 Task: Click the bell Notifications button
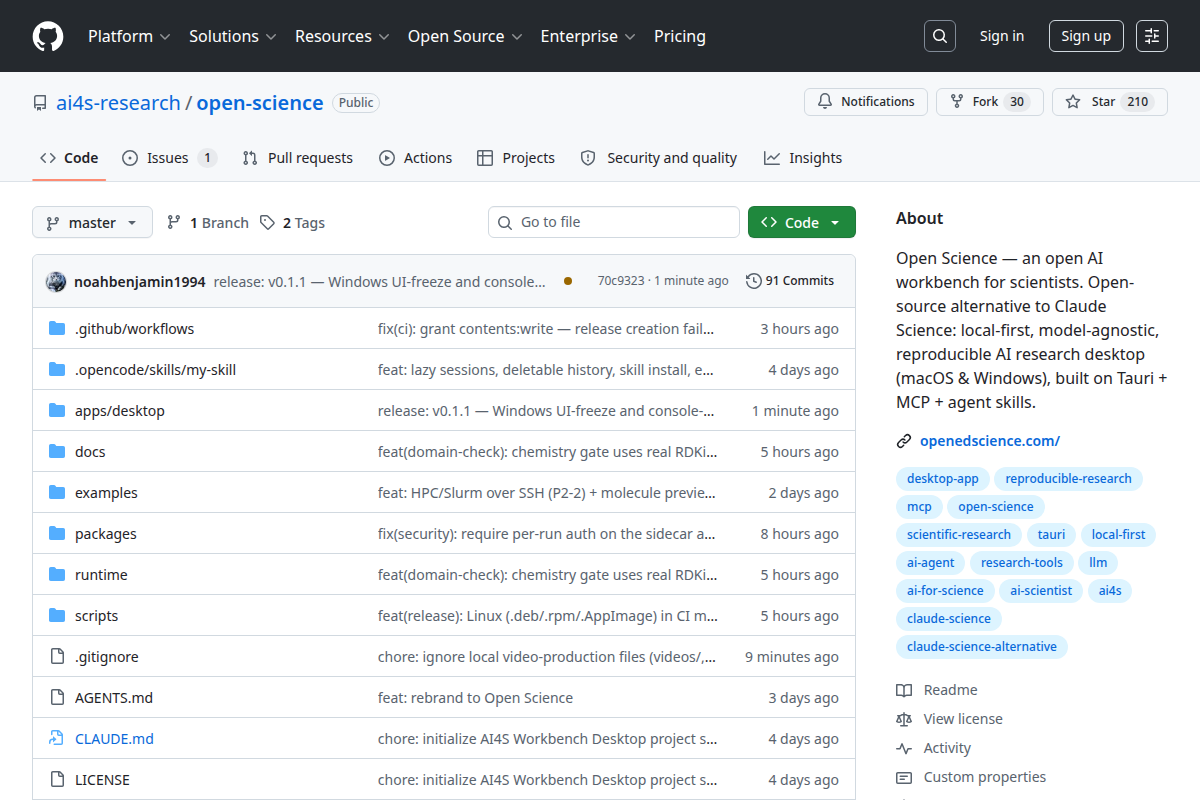866,102
